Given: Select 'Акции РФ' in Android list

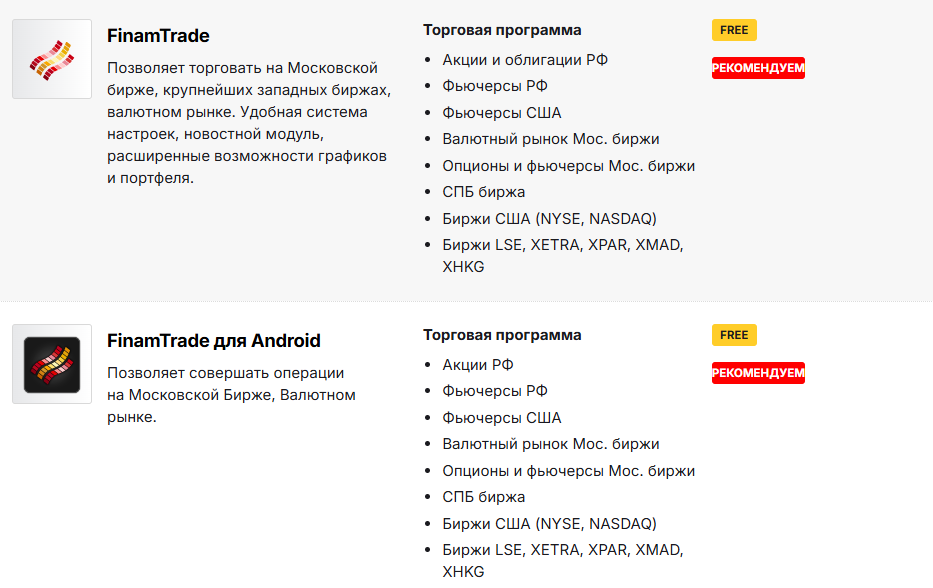Looking at the screenshot, I should pyautogui.click(x=478, y=364).
